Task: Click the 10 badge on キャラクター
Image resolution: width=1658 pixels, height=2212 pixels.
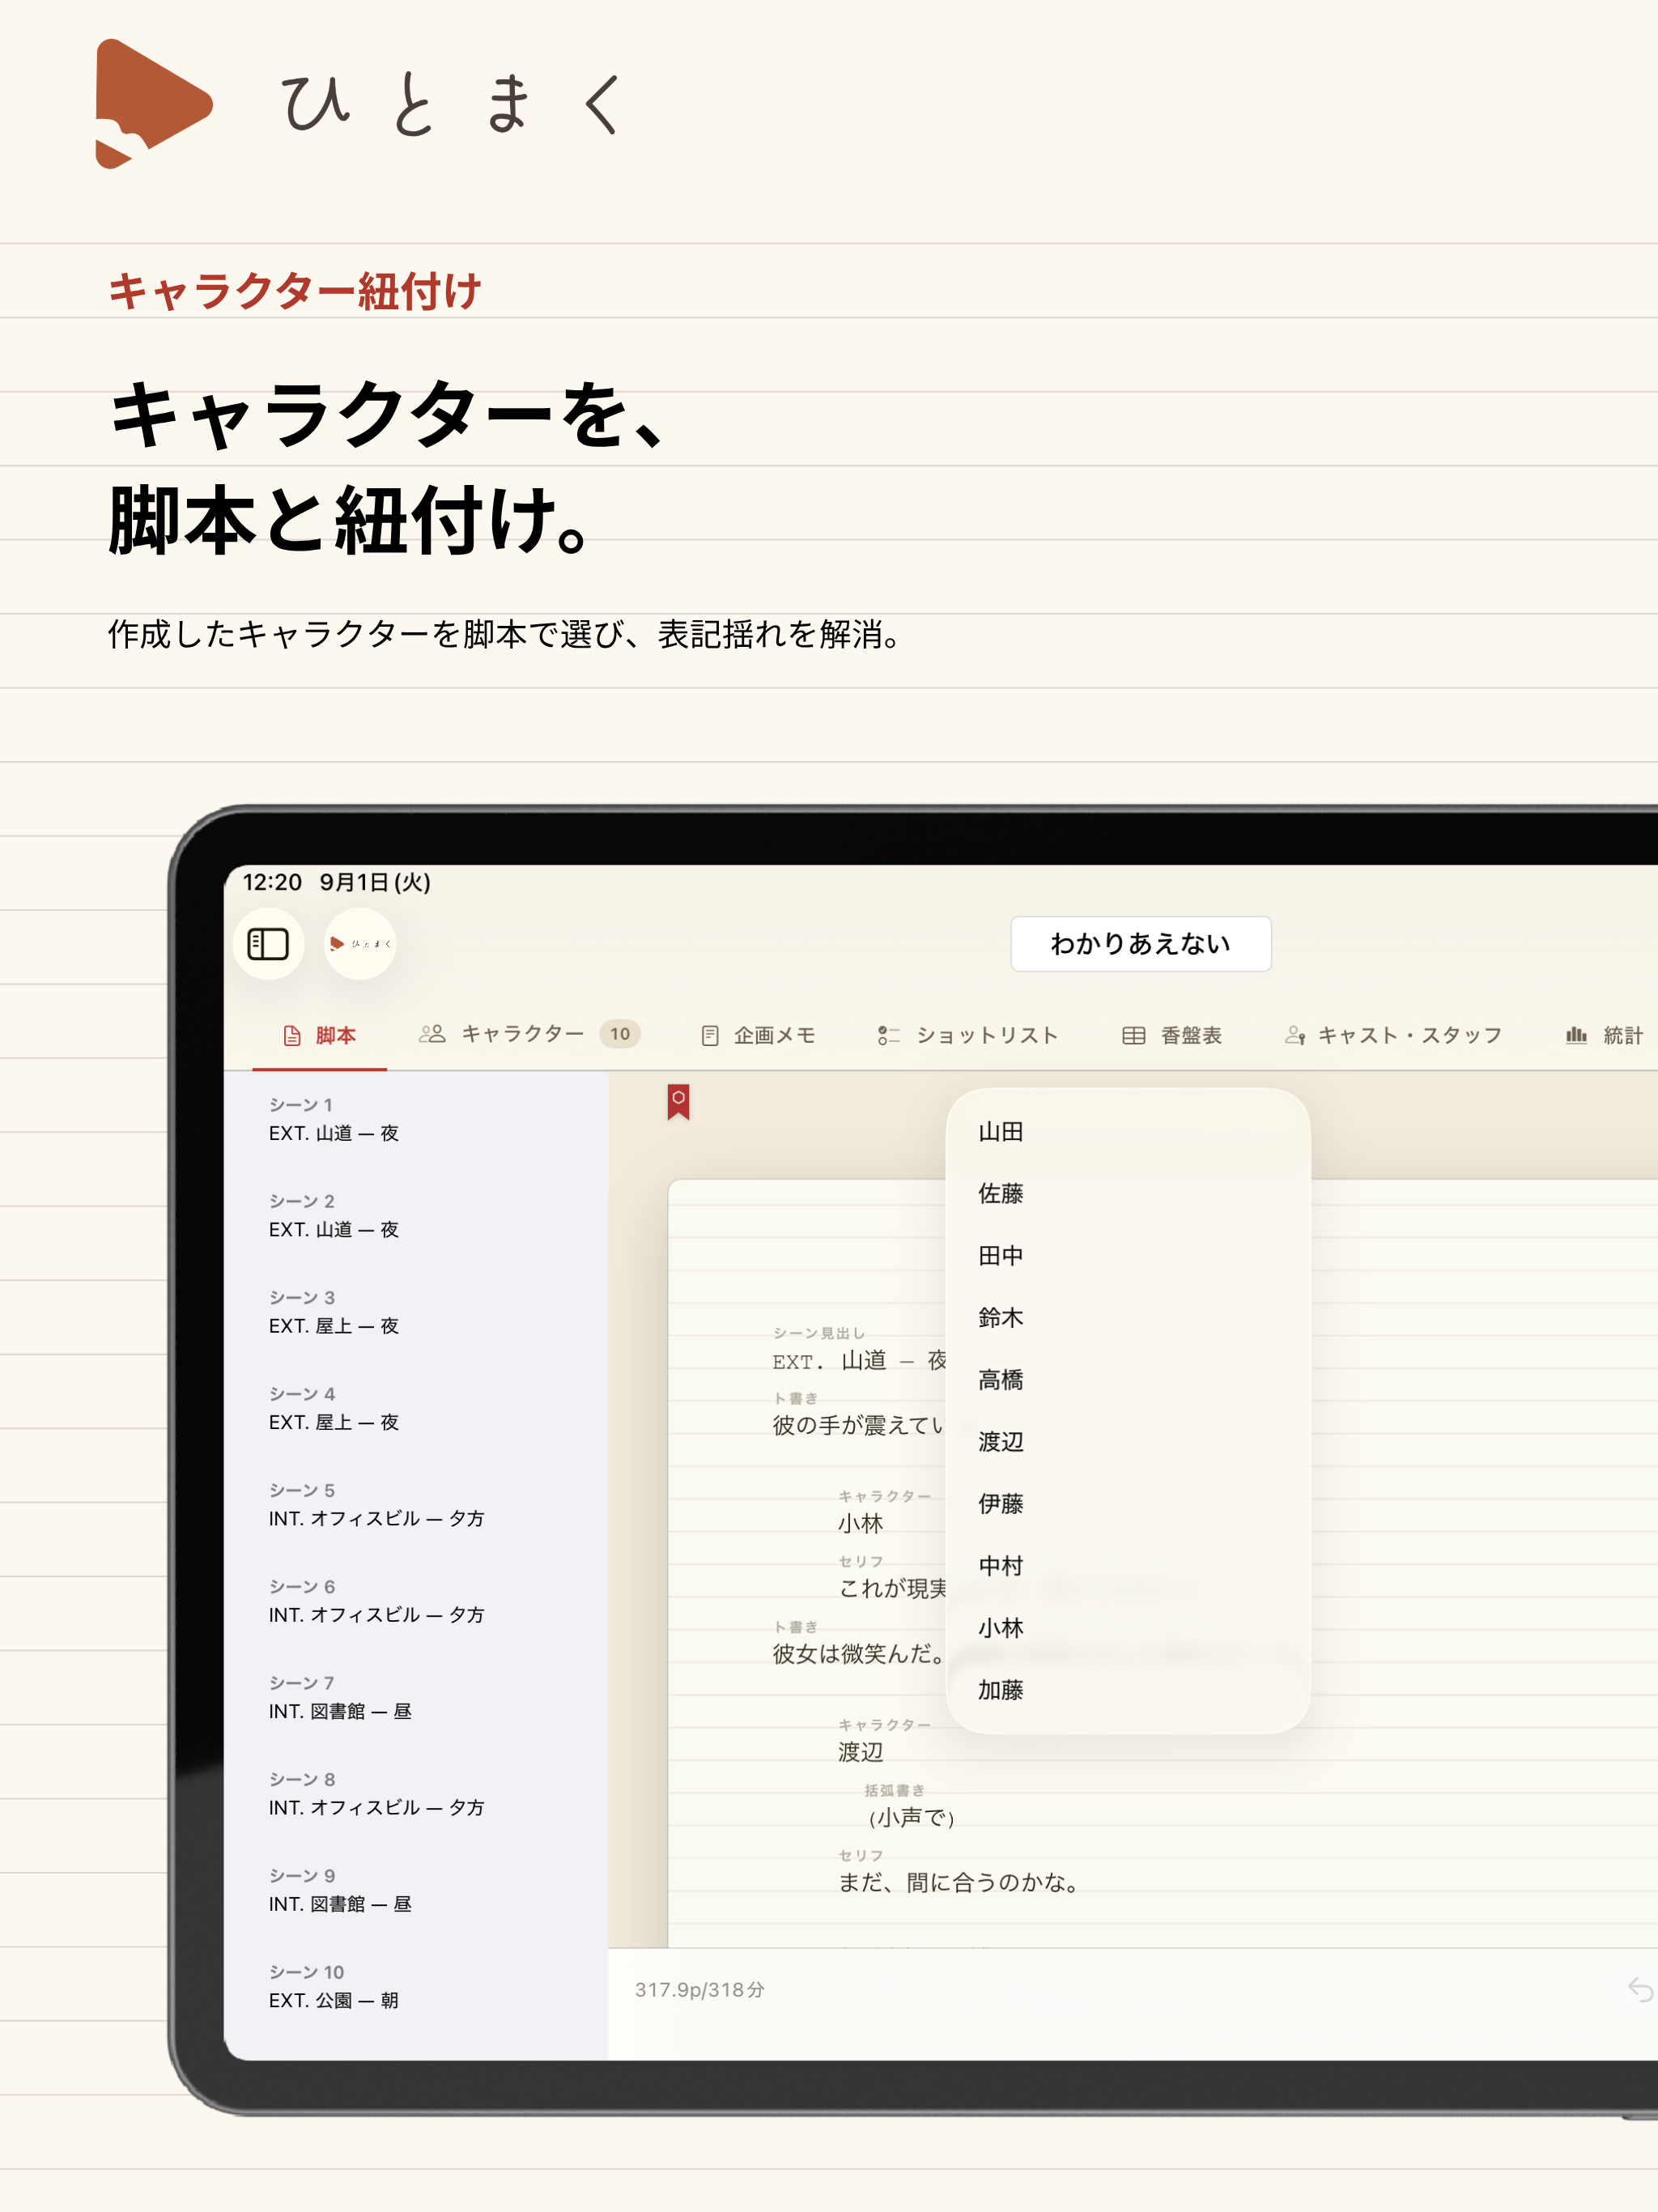Action: (x=620, y=1034)
